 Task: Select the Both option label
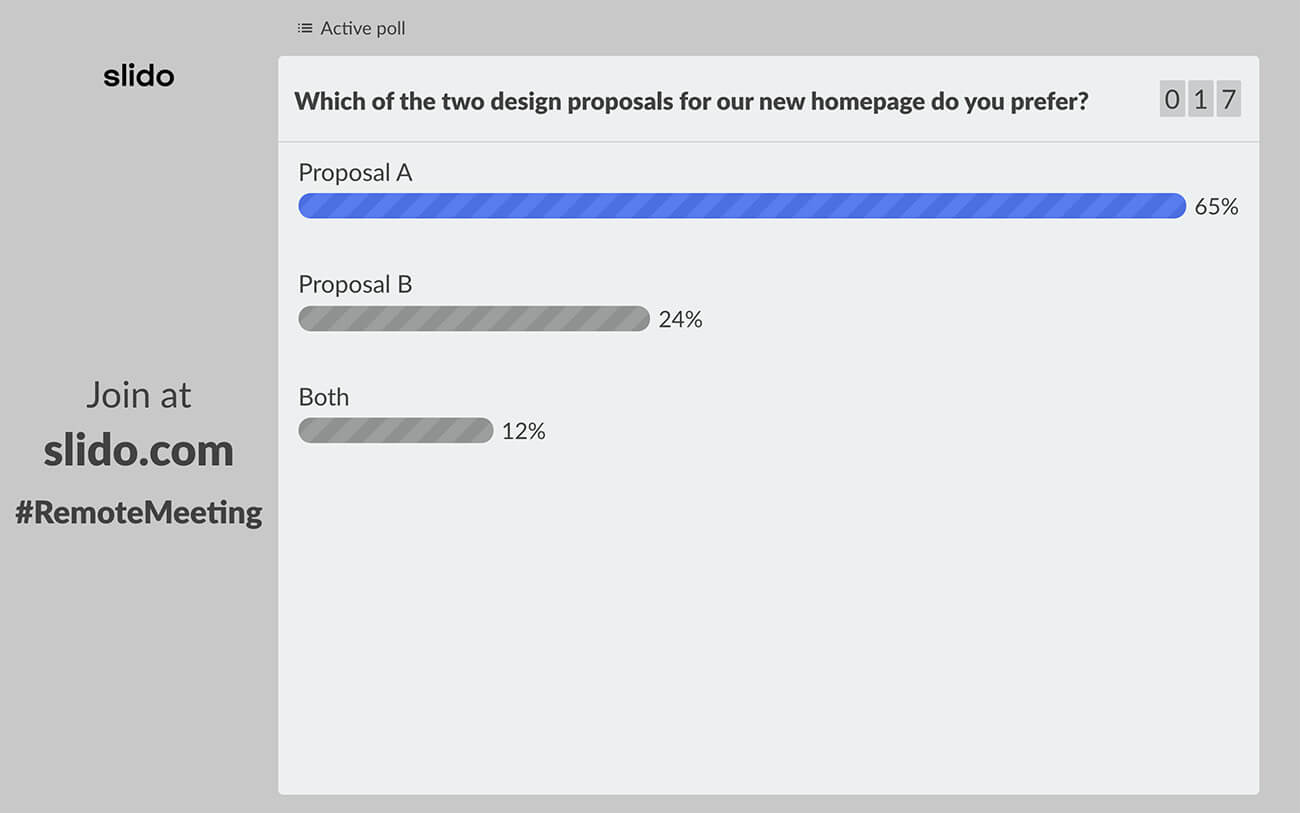324,397
